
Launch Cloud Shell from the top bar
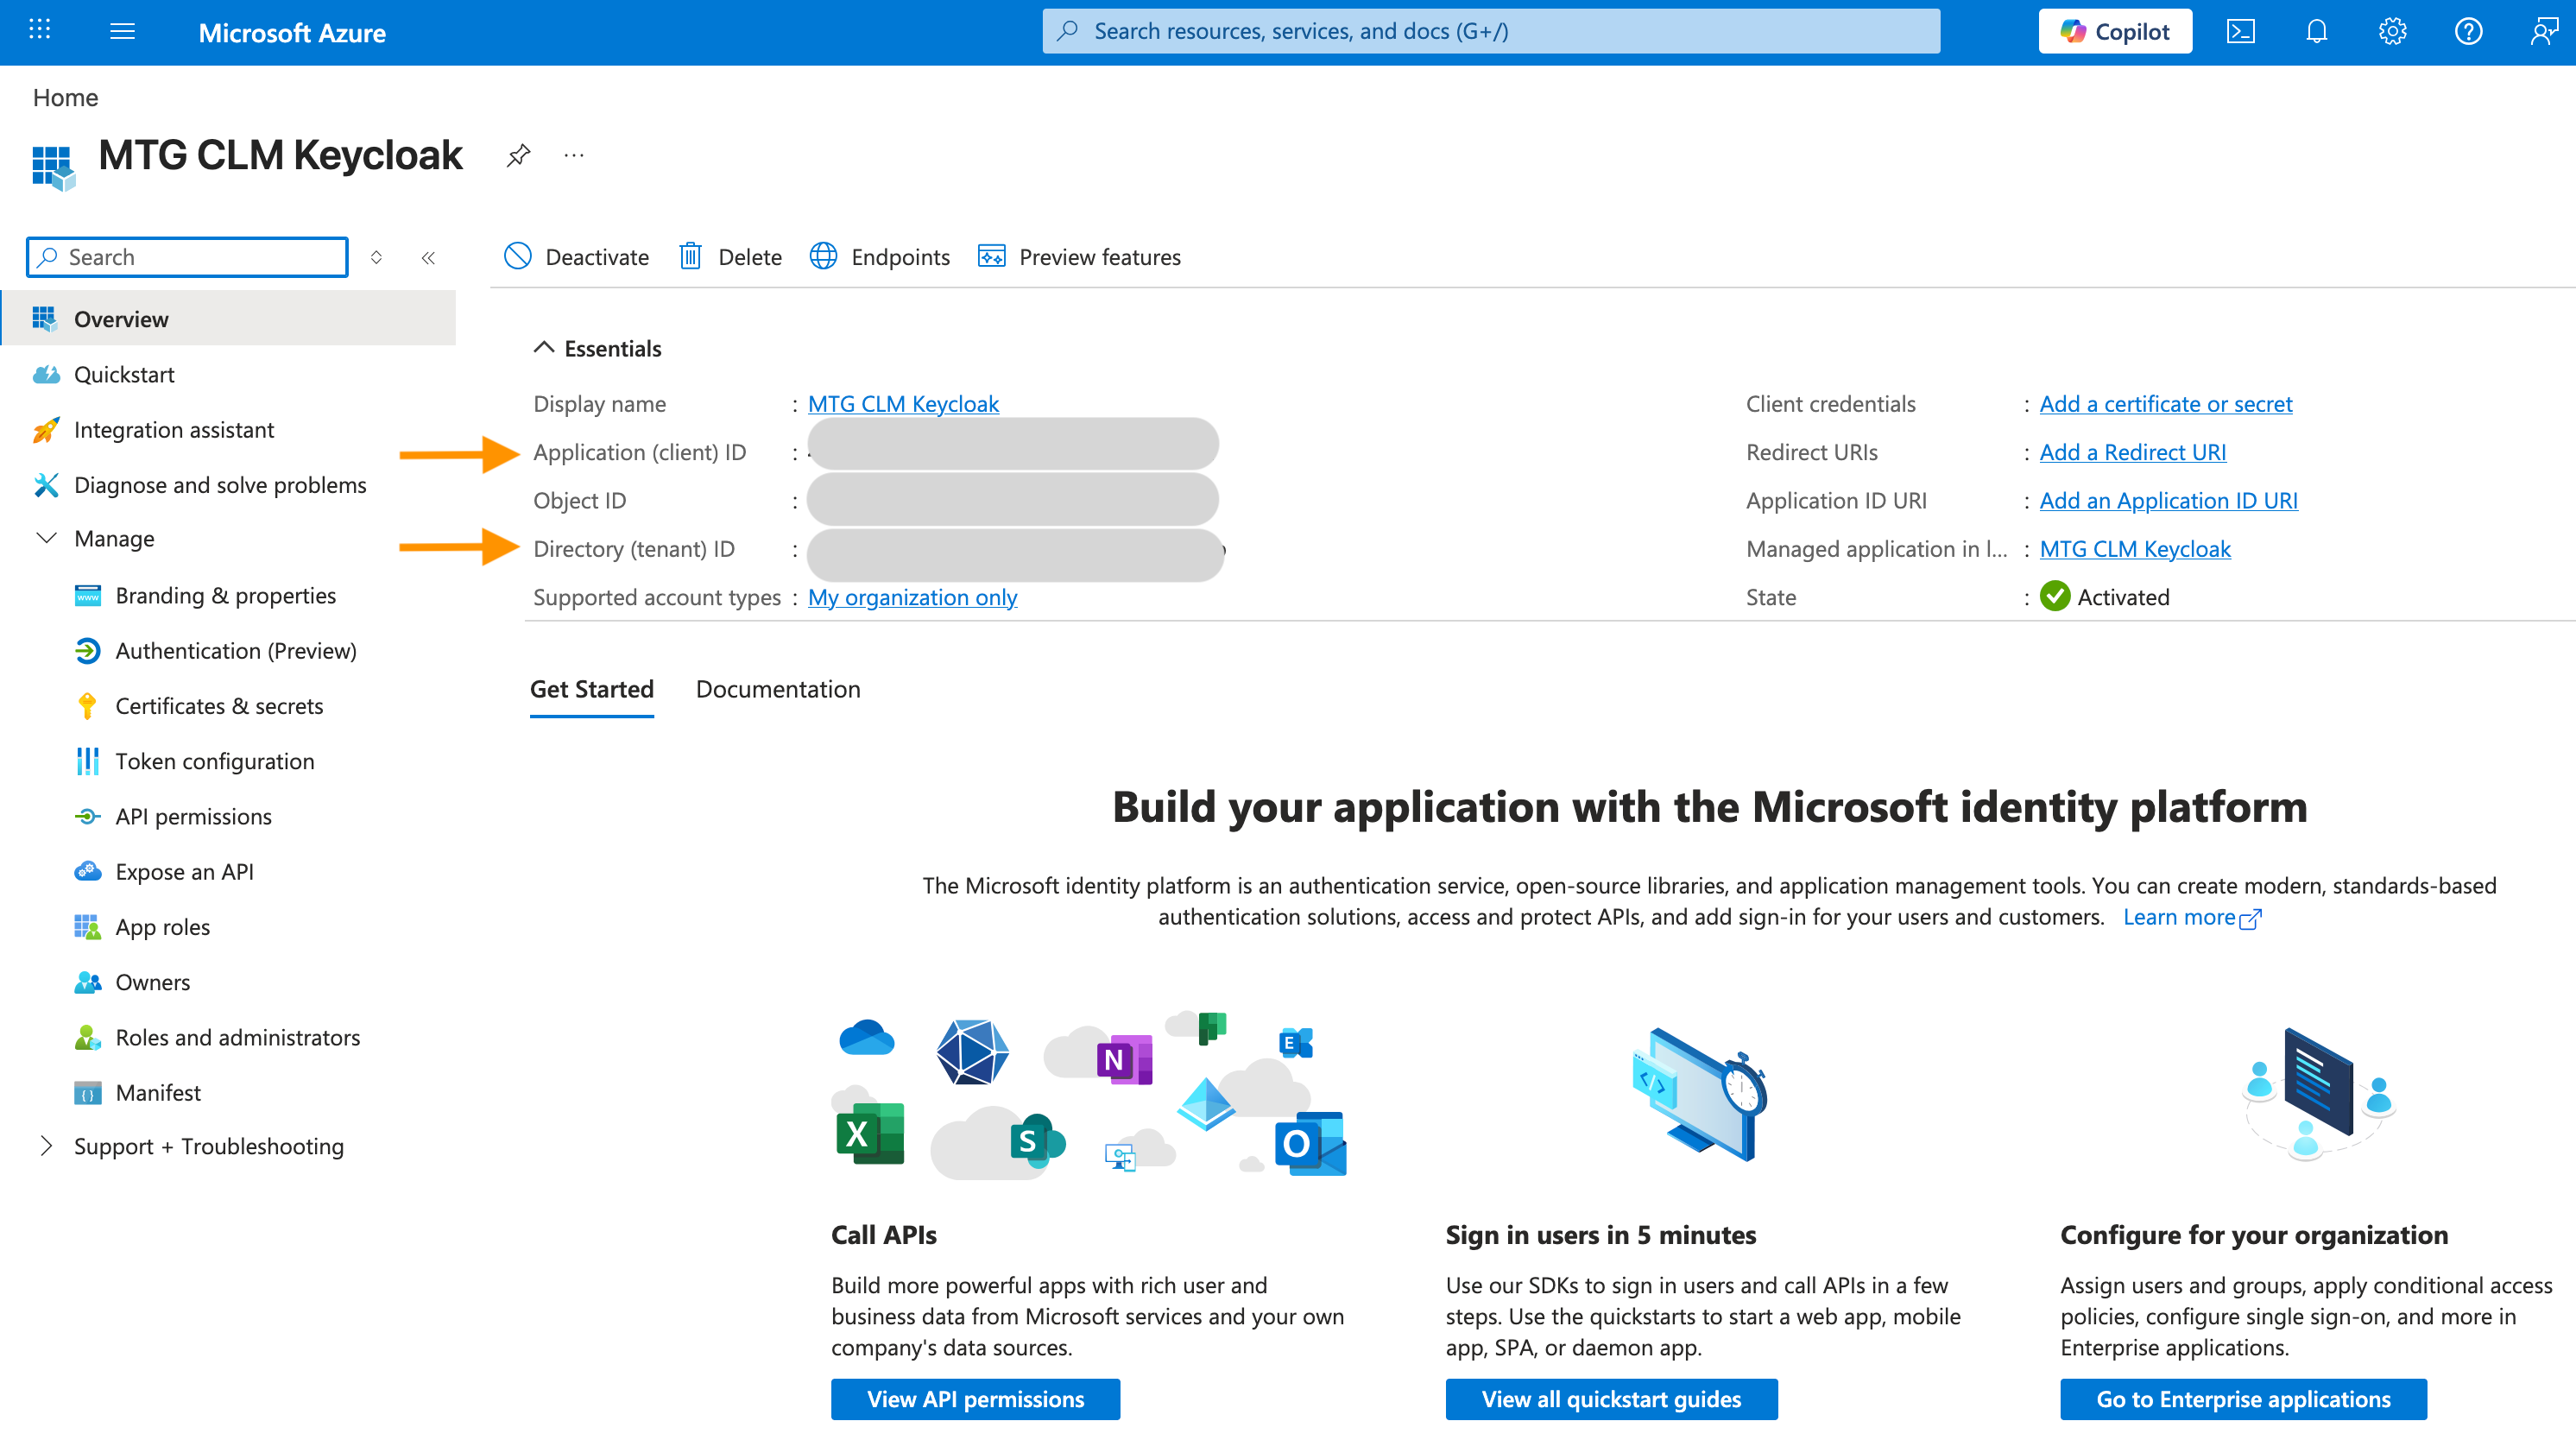pos(2240,31)
